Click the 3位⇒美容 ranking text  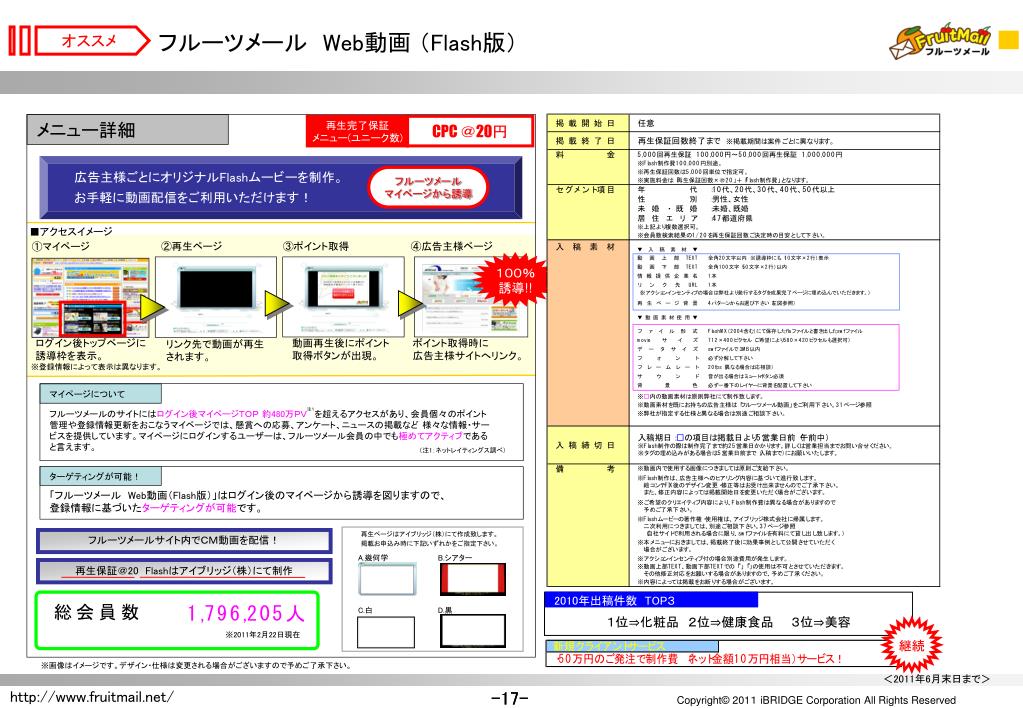pos(821,623)
